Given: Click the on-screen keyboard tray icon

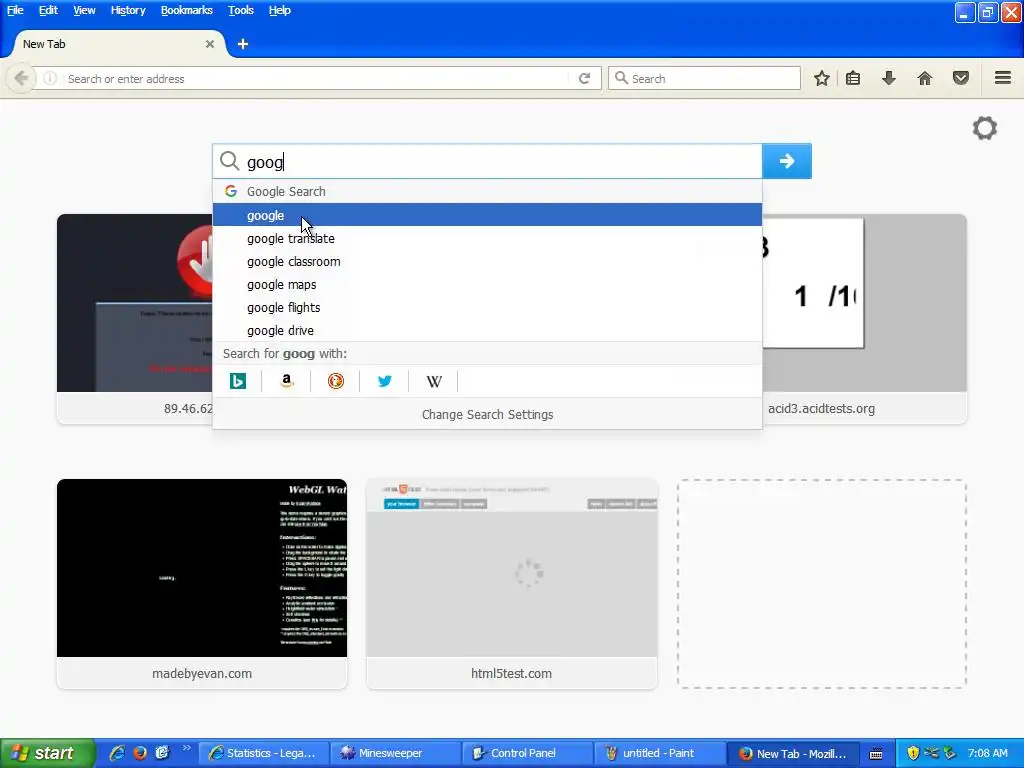Looking at the screenshot, I should coord(876,754).
